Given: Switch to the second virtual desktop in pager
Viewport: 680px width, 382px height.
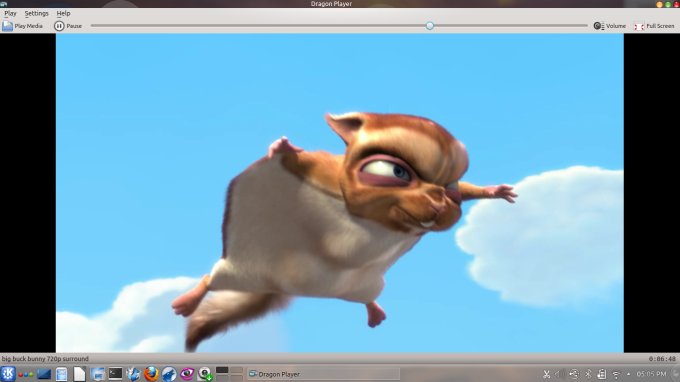Looking at the screenshot, I should 236,370.
